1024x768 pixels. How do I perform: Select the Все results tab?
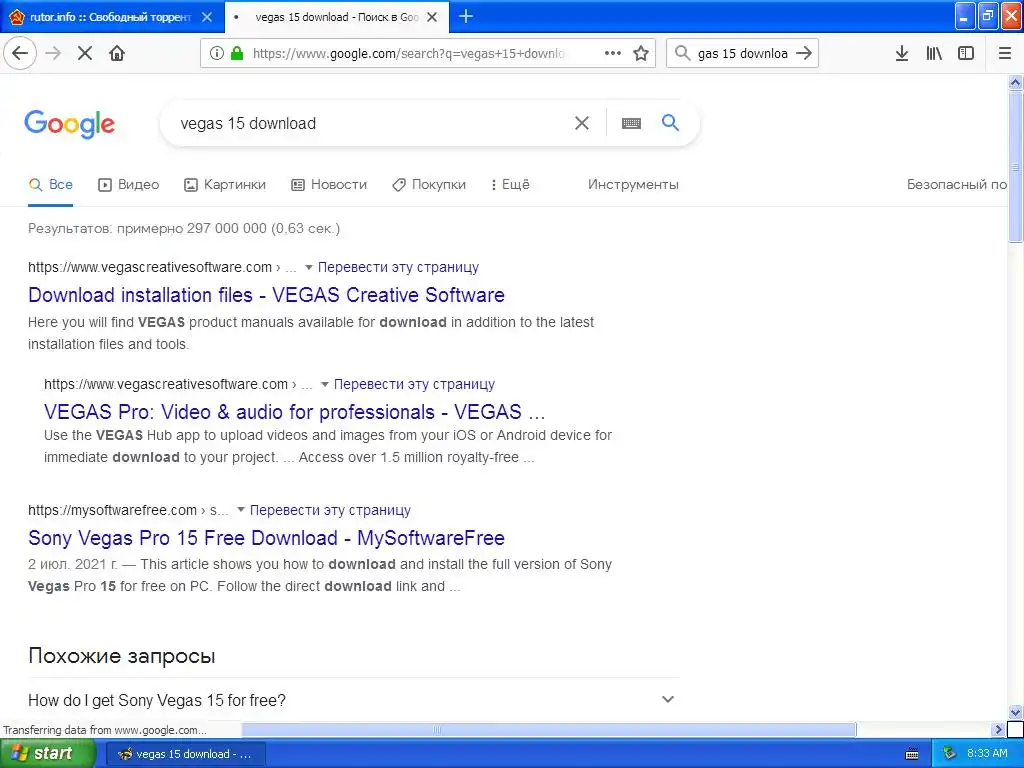point(51,185)
